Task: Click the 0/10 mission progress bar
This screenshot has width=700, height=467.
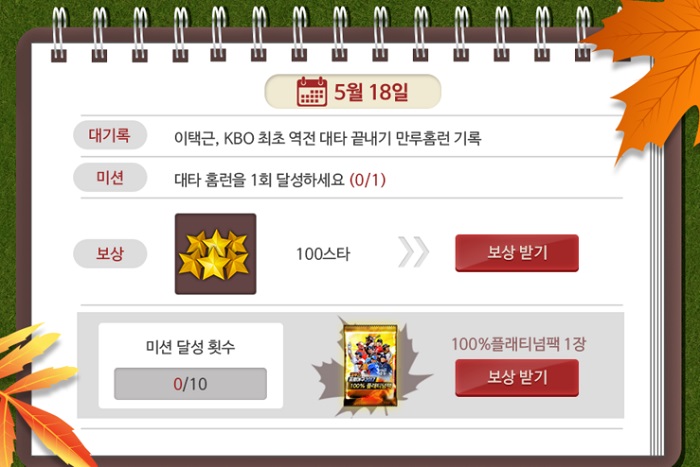Action: pyautogui.click(x=190, y=384)
